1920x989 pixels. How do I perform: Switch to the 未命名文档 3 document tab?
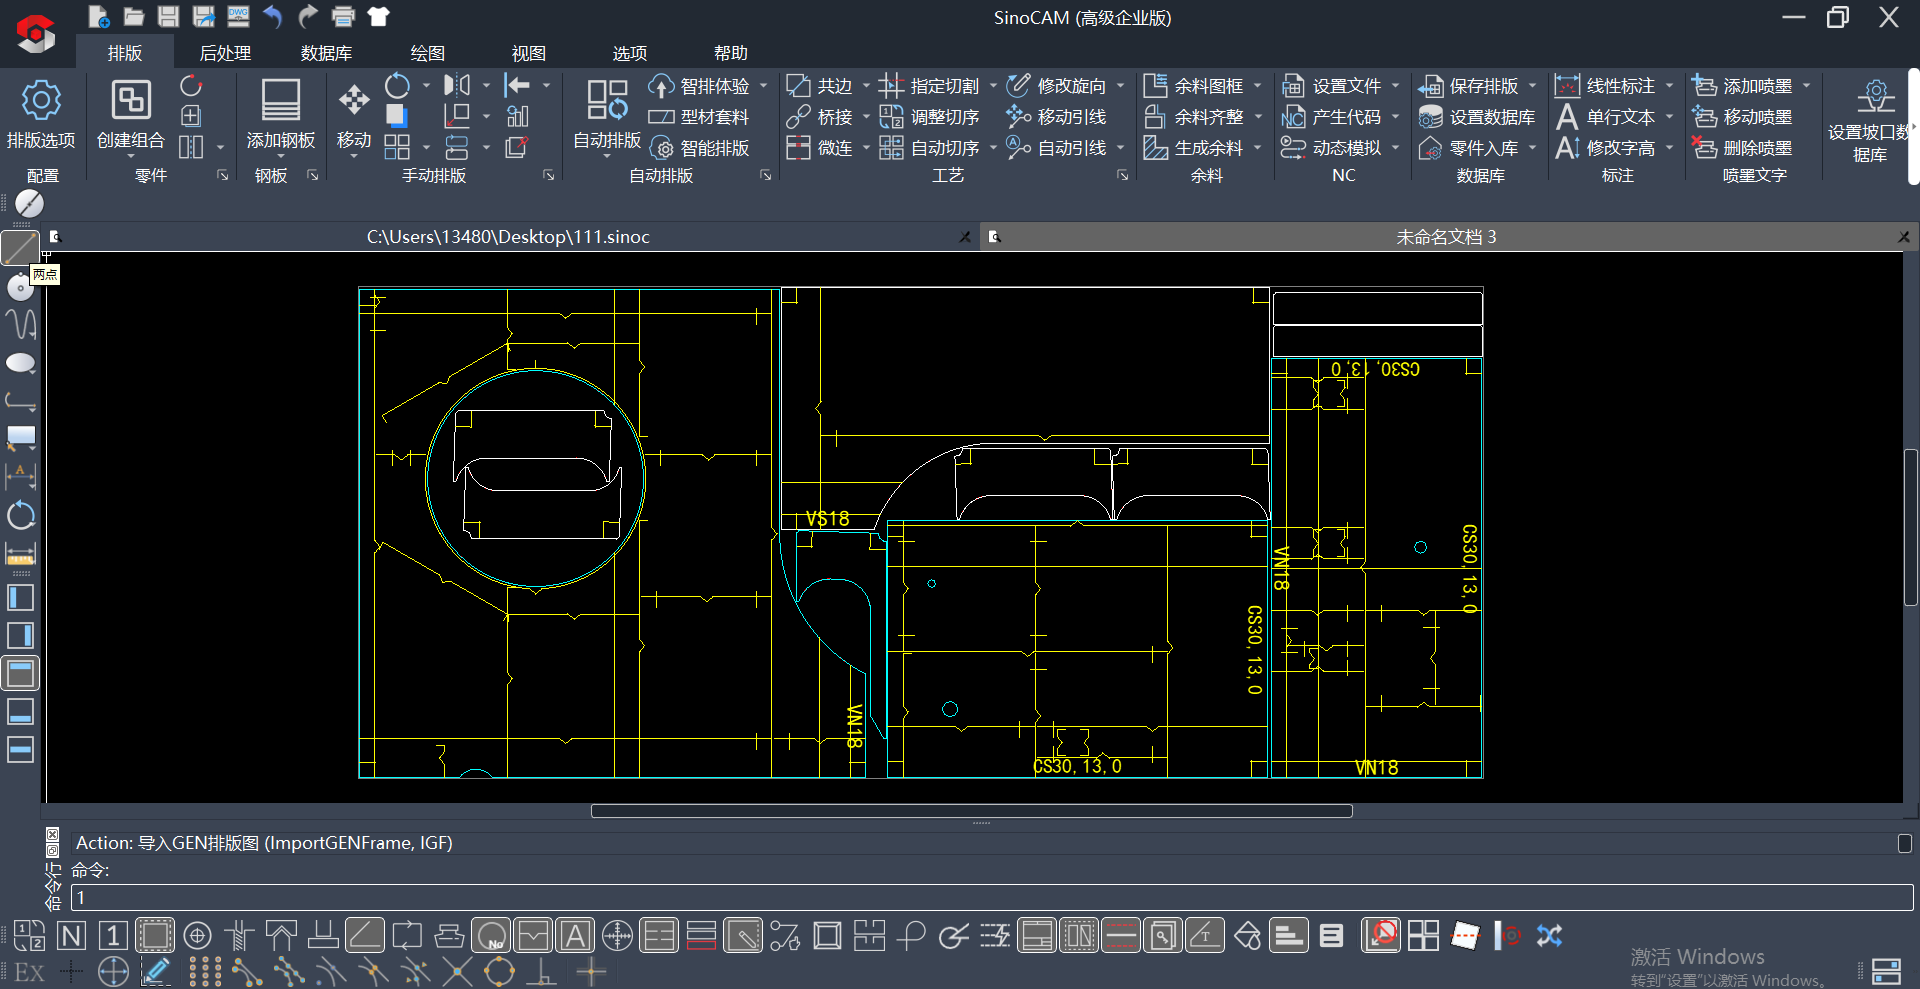(x=1445, y=237)
